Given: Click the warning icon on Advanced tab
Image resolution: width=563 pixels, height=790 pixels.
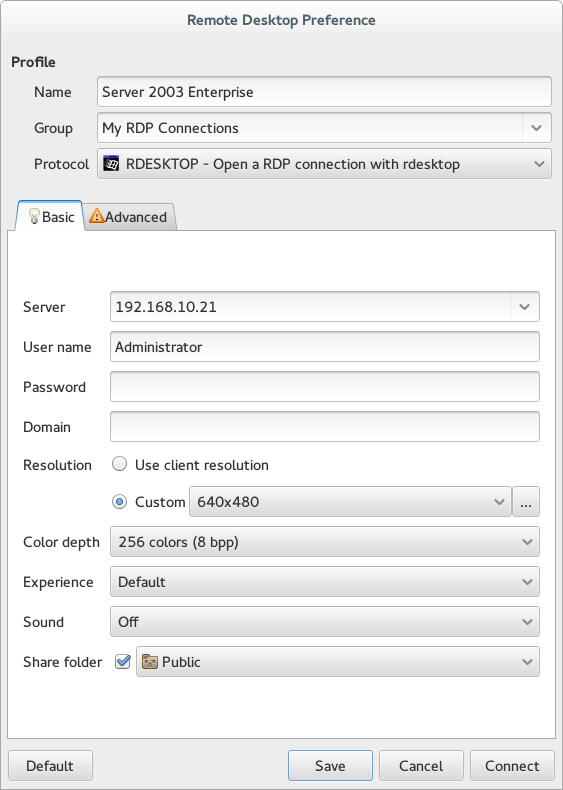Looking at the screenshot, I should [96, 216].
